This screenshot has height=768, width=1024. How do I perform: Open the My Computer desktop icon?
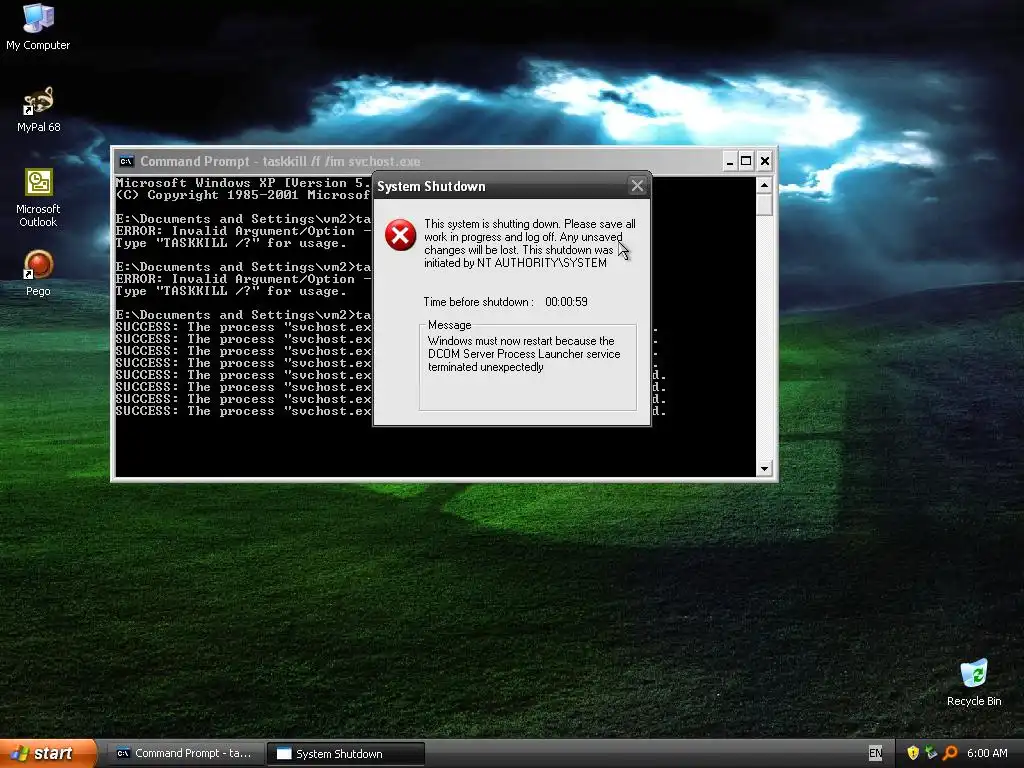click(x=38, y=27)
